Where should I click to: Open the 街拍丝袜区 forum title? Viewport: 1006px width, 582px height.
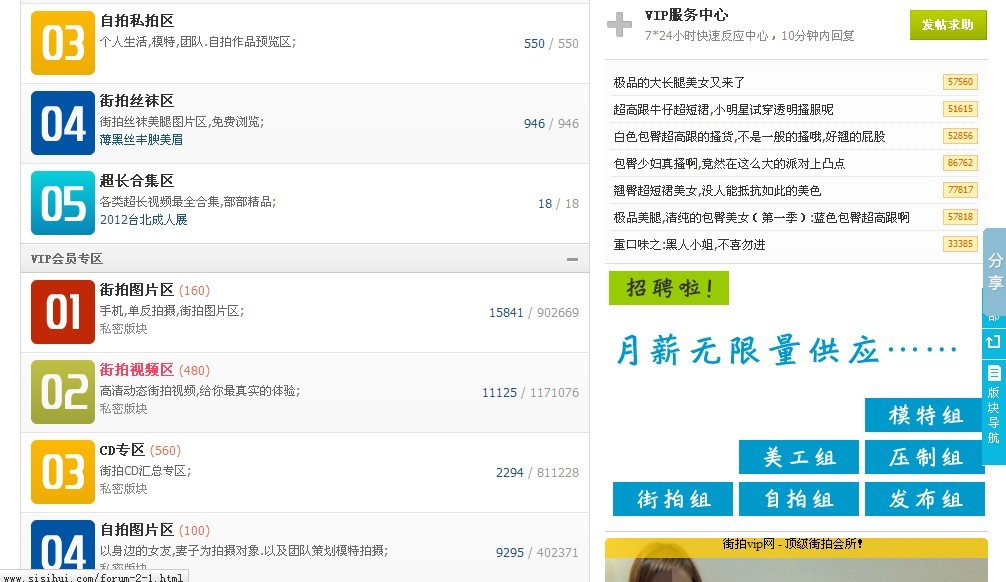pos(137,101)
